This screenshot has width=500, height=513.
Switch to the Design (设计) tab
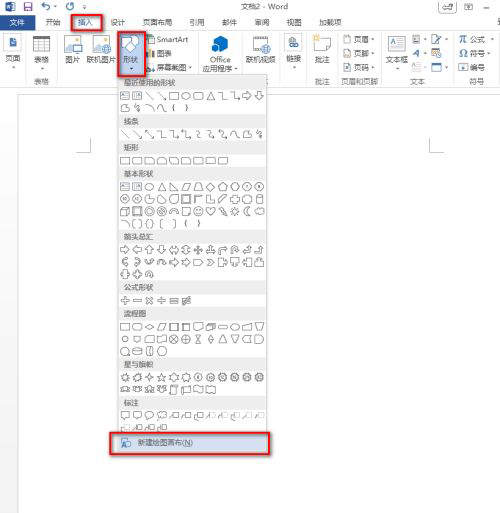pyautogui.click(x=117, y=22)
